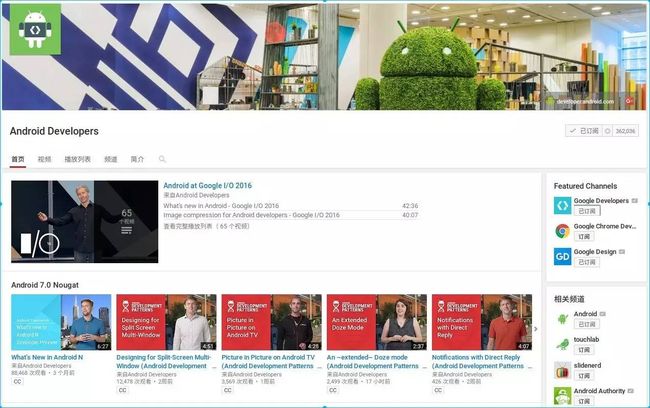Viewport: 650px width, 408px height.
Task: Toggle the main subscribed (已订阅) button
Action: point(584,131)
